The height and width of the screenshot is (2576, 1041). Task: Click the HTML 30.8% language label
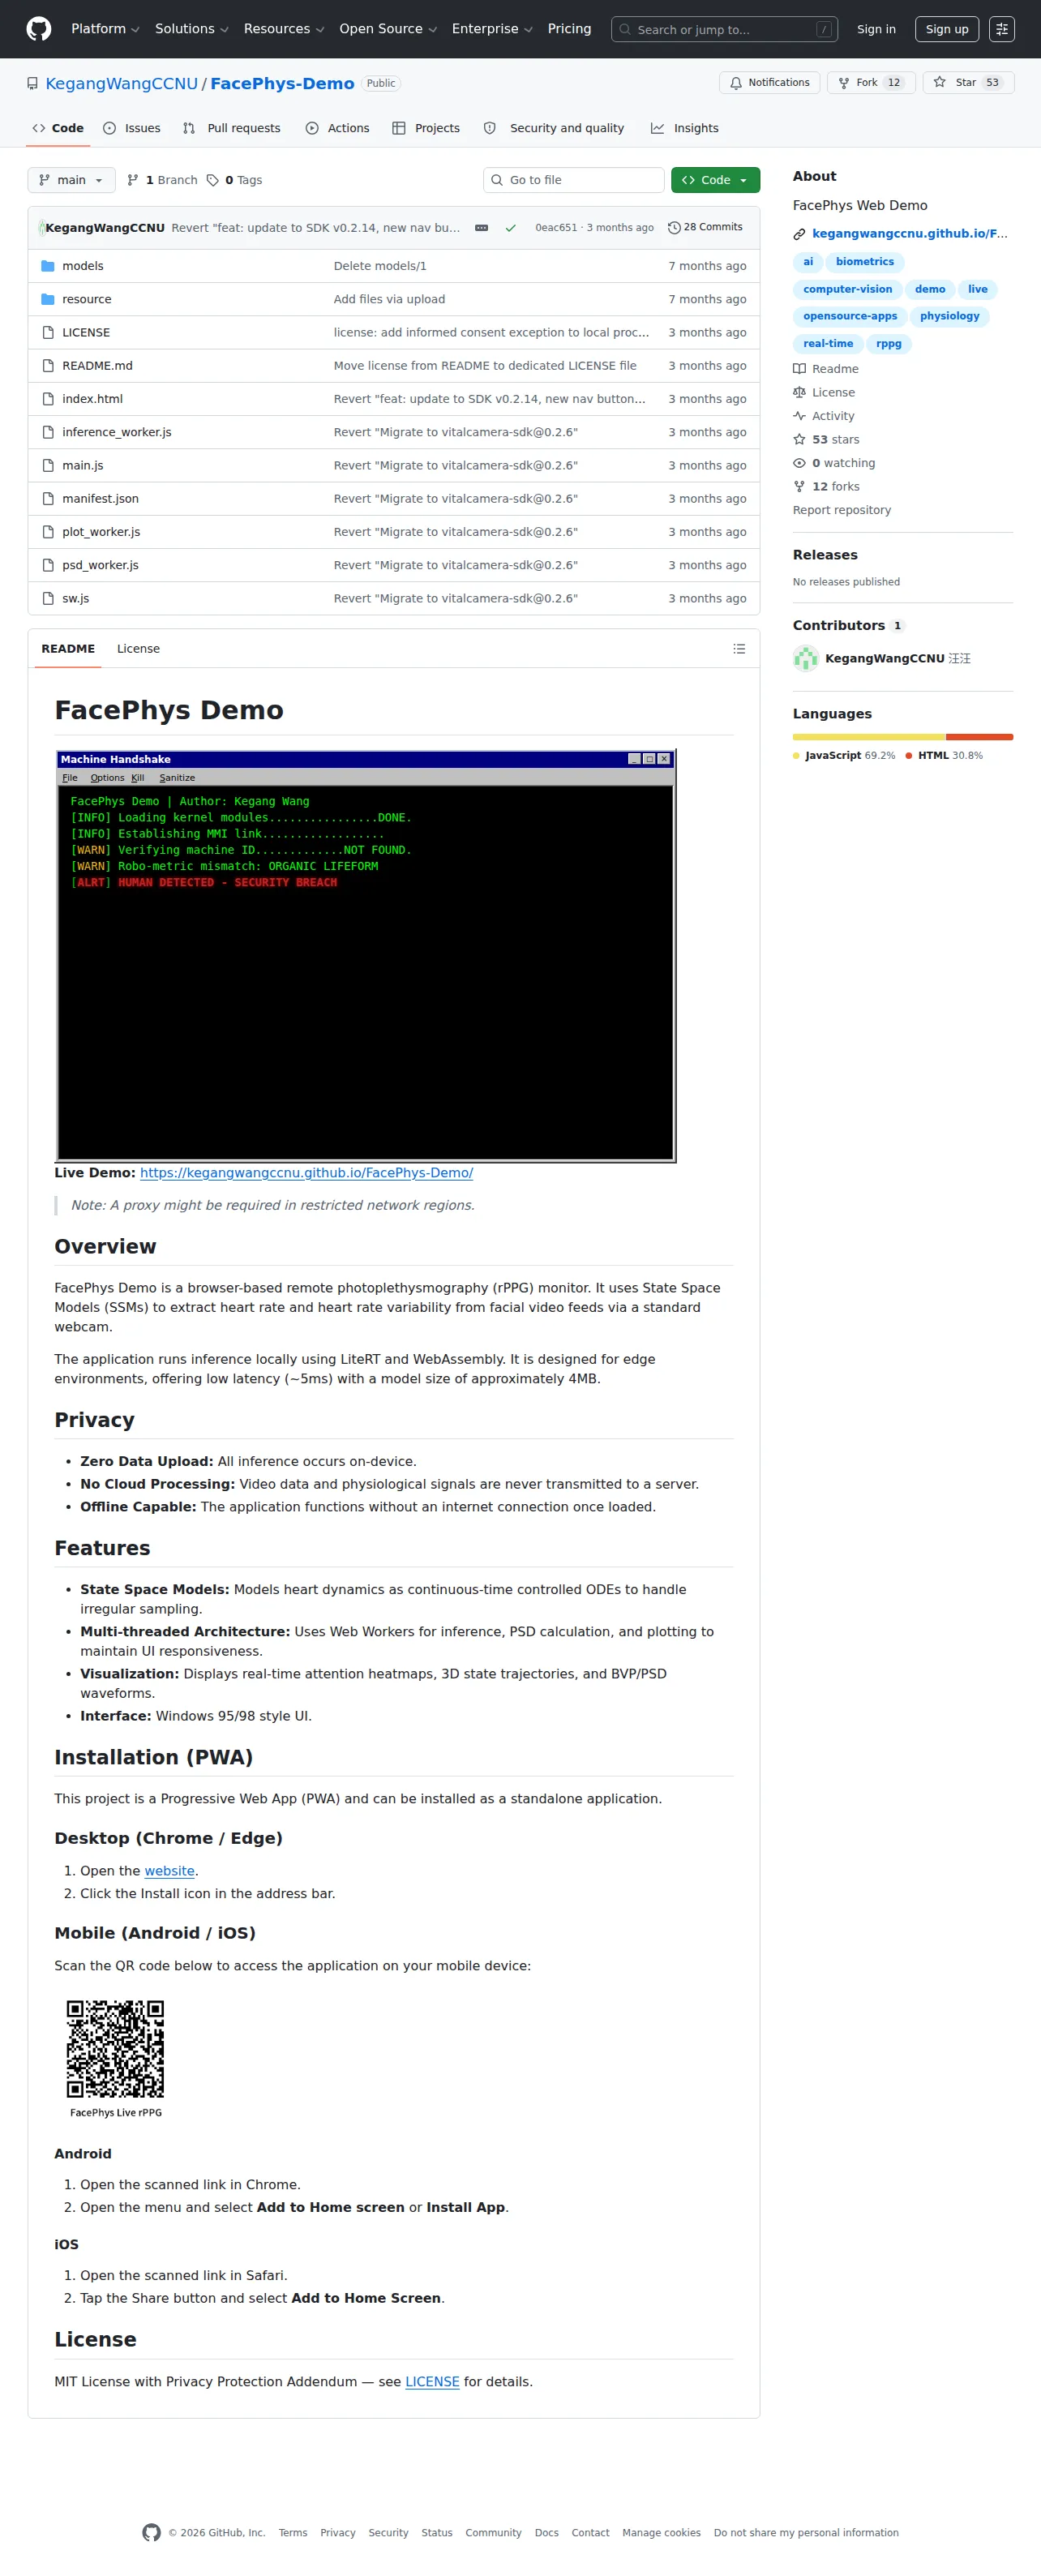(x=944, y=755)
